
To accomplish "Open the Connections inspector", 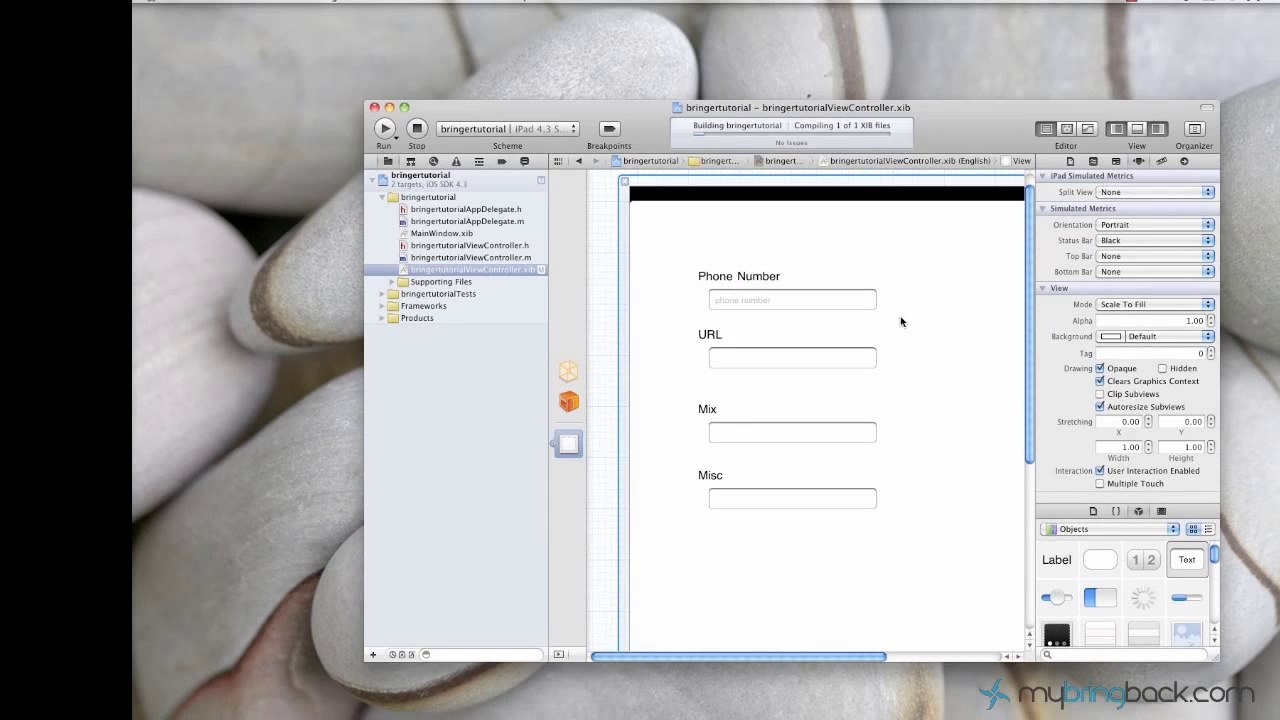I will (1184, 161).
